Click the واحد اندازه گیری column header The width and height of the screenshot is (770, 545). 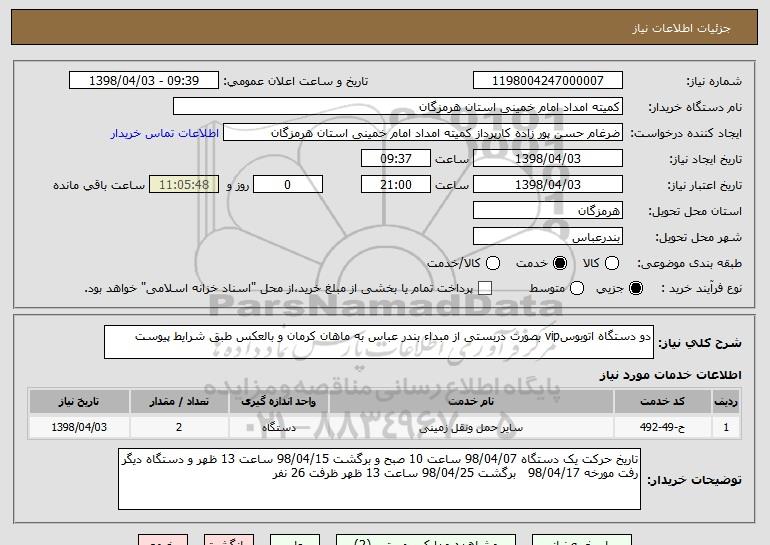278,402
